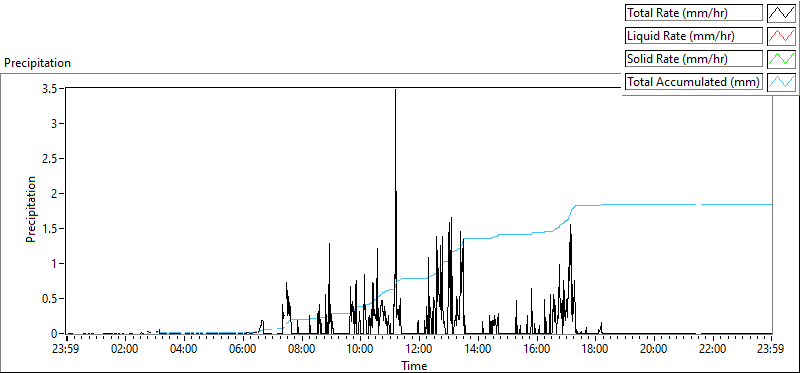Viewport: 800px width, 373px height.
Task: Click the 10:00 time tick label
Action: [360, 349]
